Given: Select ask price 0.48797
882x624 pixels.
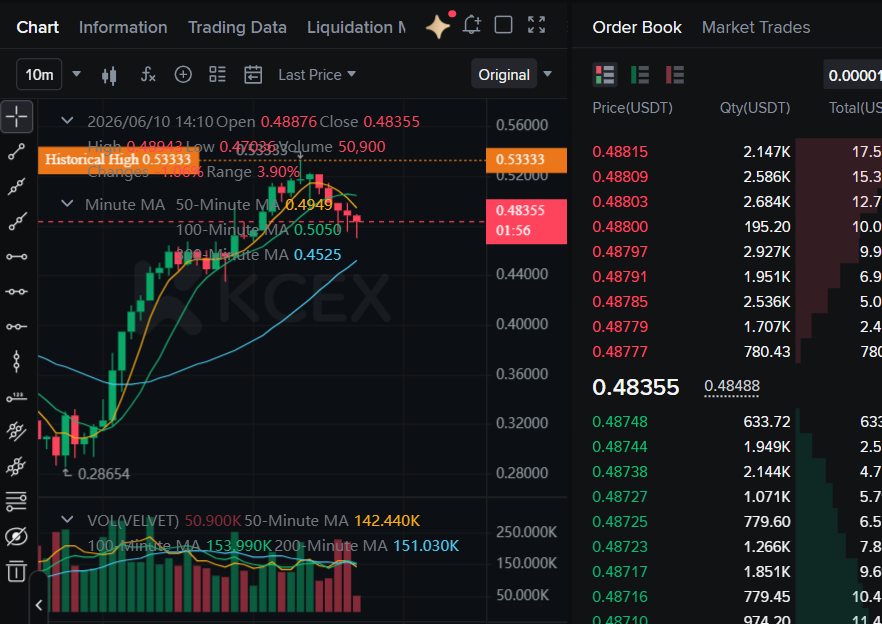Looking at the screenshot, I should (620, 252).
